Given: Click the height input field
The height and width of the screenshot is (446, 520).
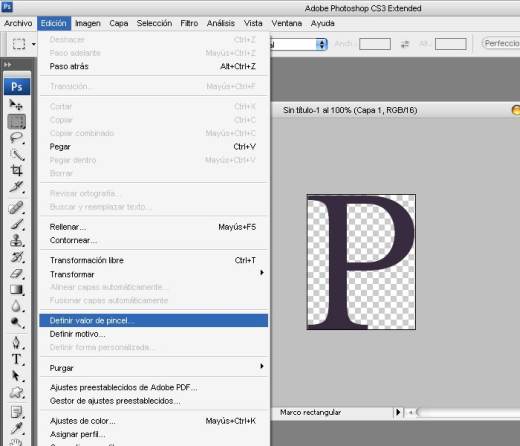Looking at the screenshot, I should click(x=450, y=44).
